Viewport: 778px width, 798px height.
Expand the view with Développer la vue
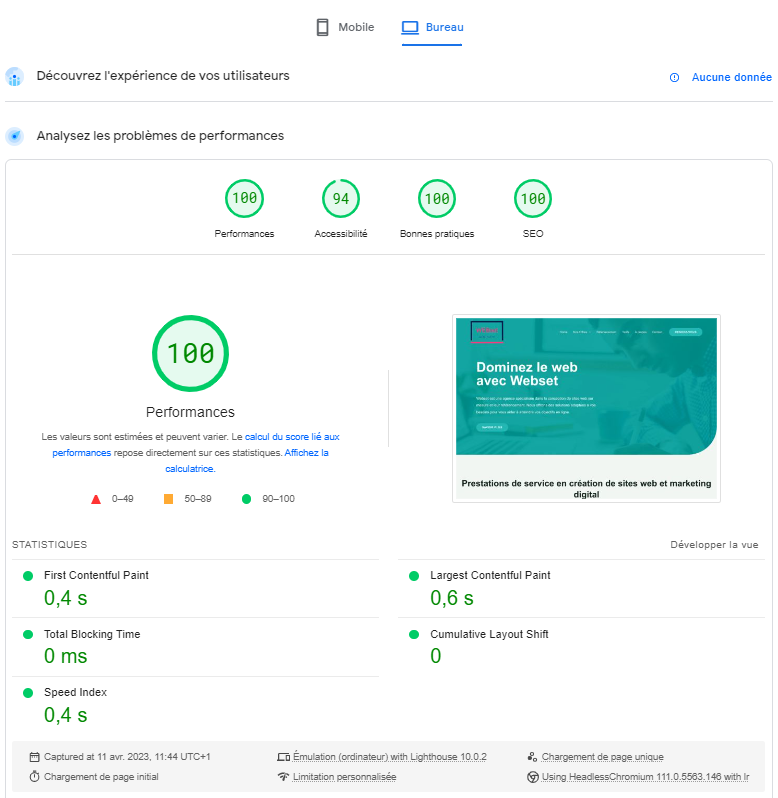(714, 545)
